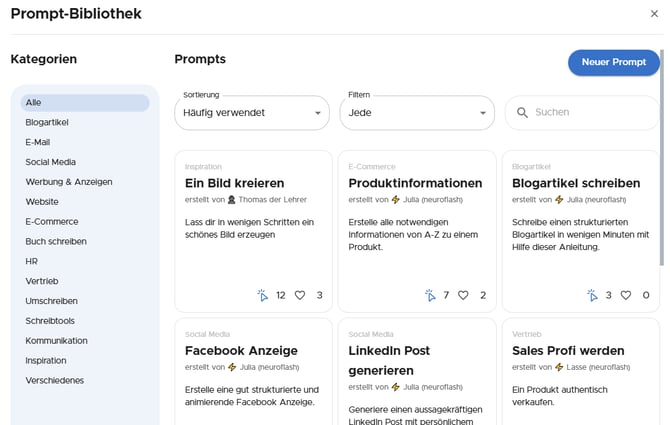Image resolution: width=670 pixels, height=425 pixels.
Task: Click usage cursor icon on Ein Bild kreieren
Action: click(x=262, y=295)
